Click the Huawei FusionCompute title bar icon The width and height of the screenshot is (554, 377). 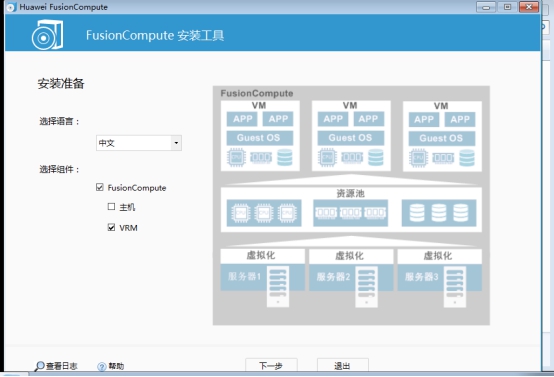(11, 7)
